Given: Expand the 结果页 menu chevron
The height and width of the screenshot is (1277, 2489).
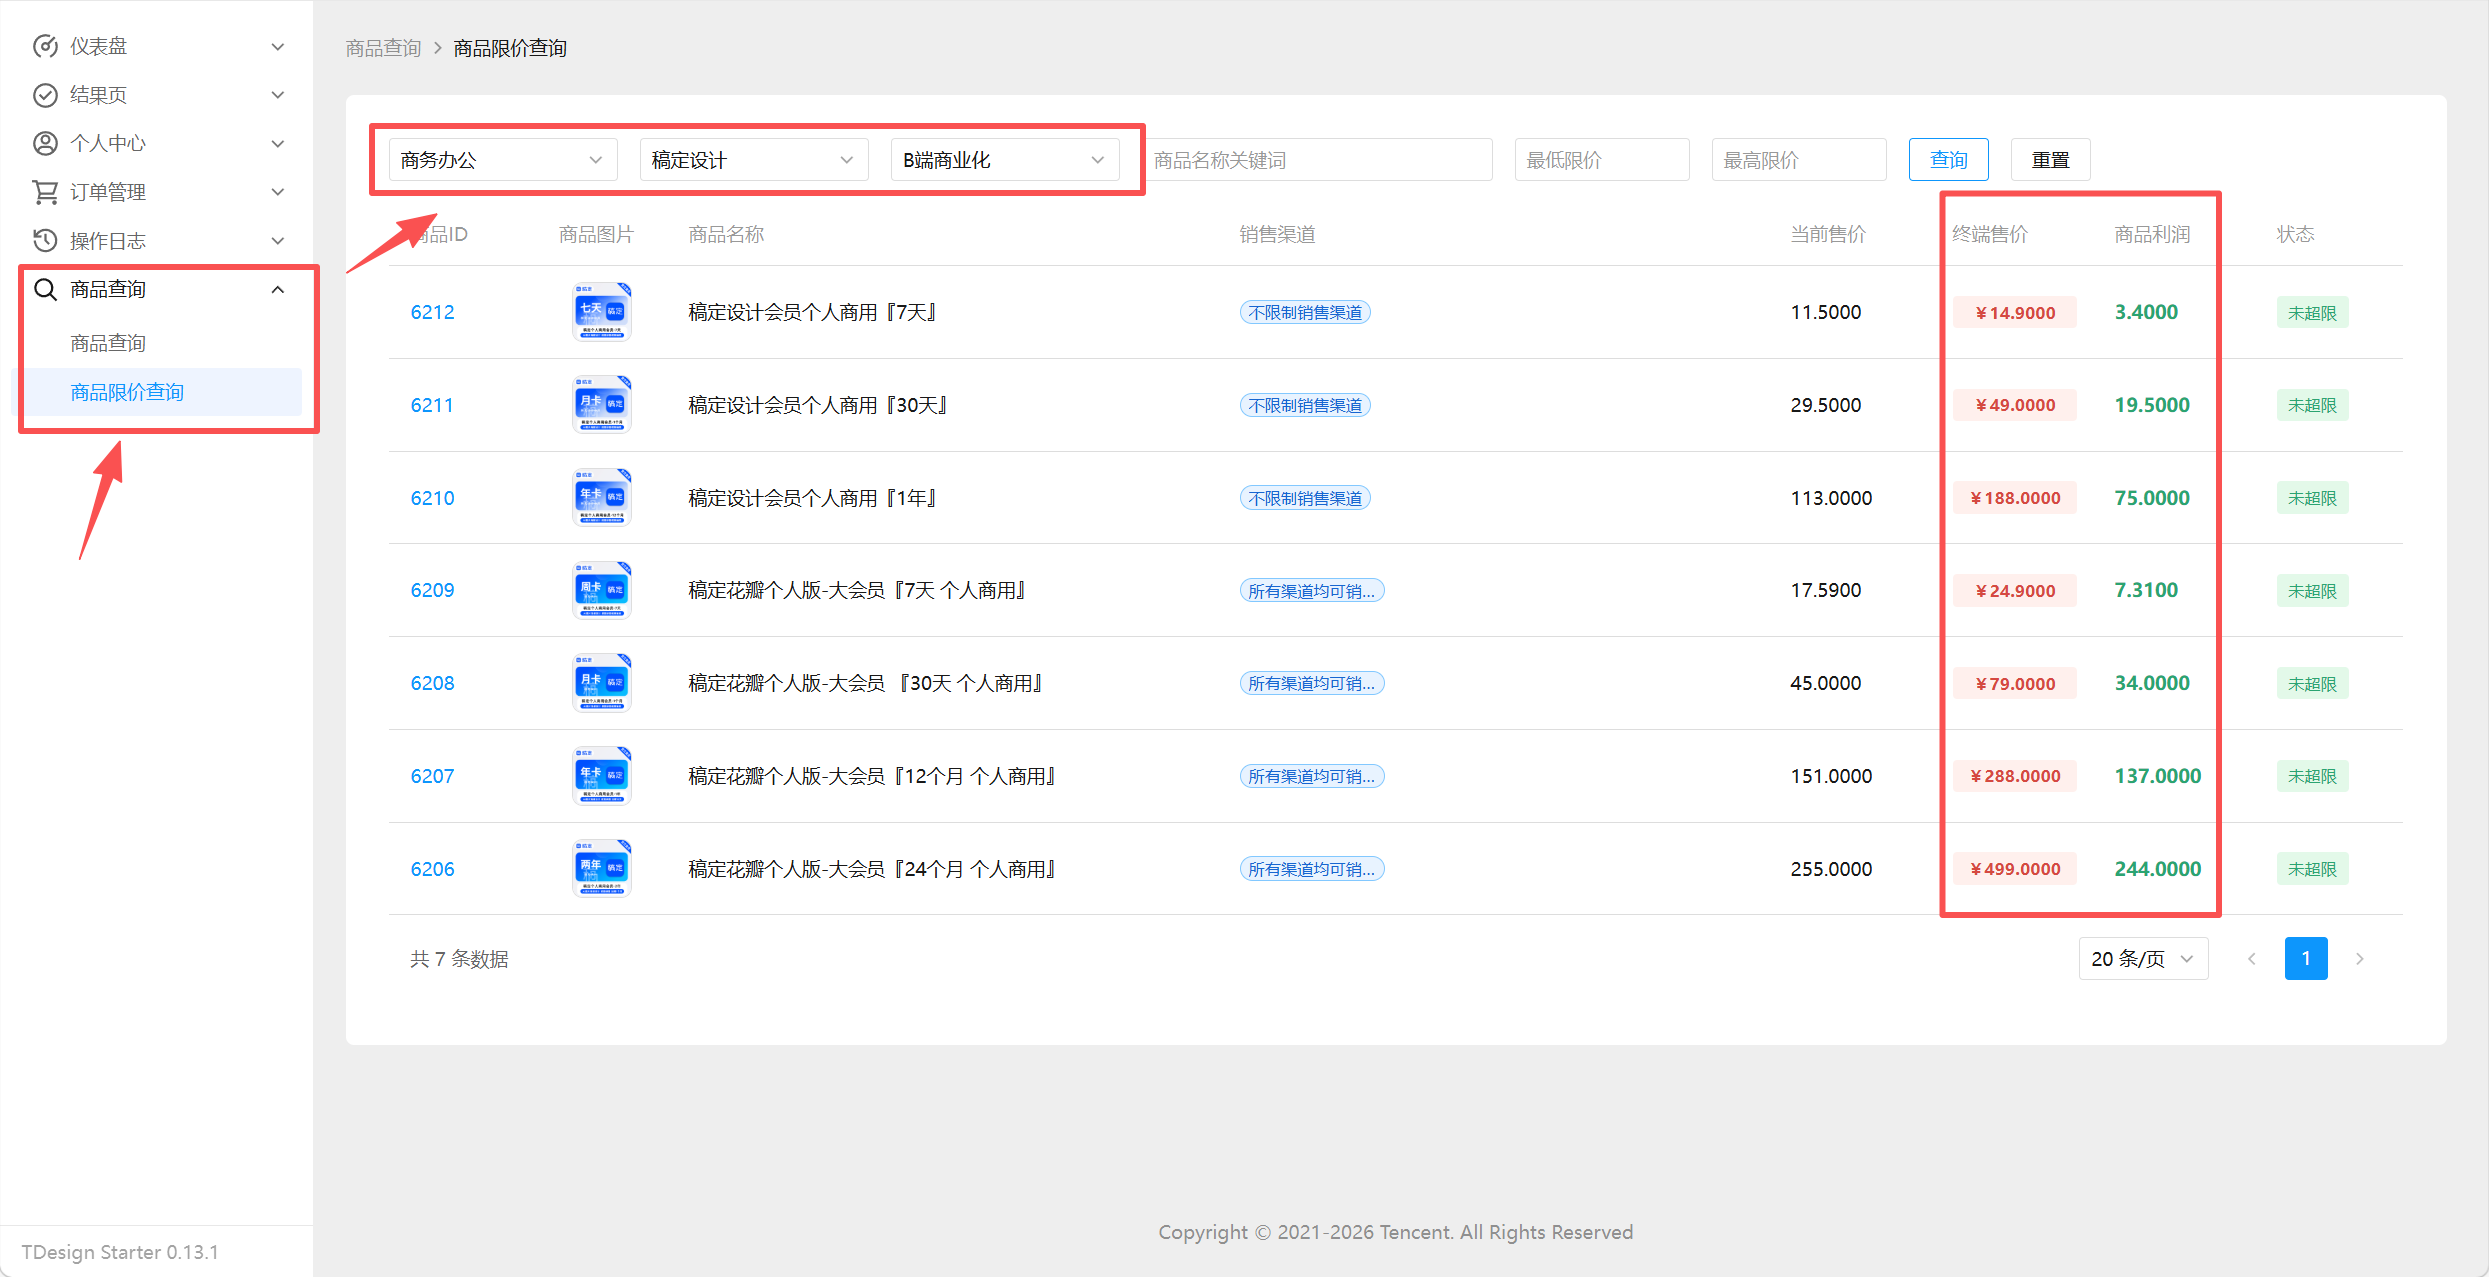Looking at the screenshot, I should (278, 95).
